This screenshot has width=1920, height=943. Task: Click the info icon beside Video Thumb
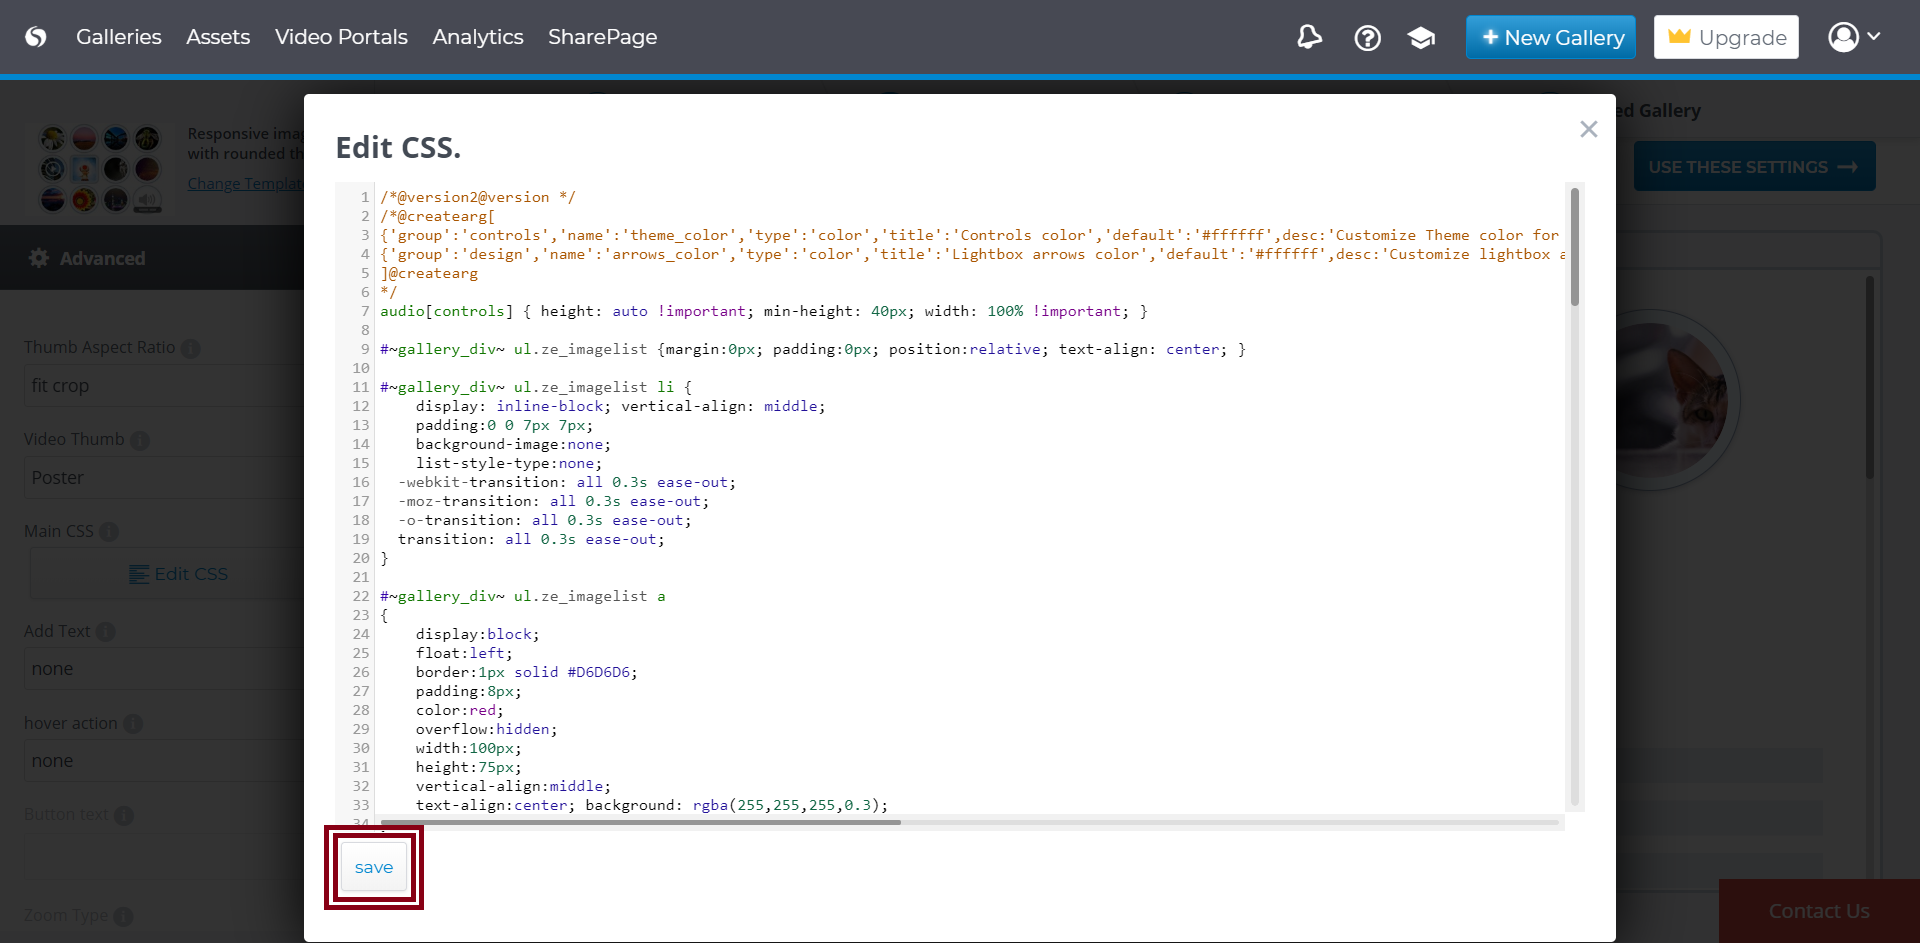140,440
